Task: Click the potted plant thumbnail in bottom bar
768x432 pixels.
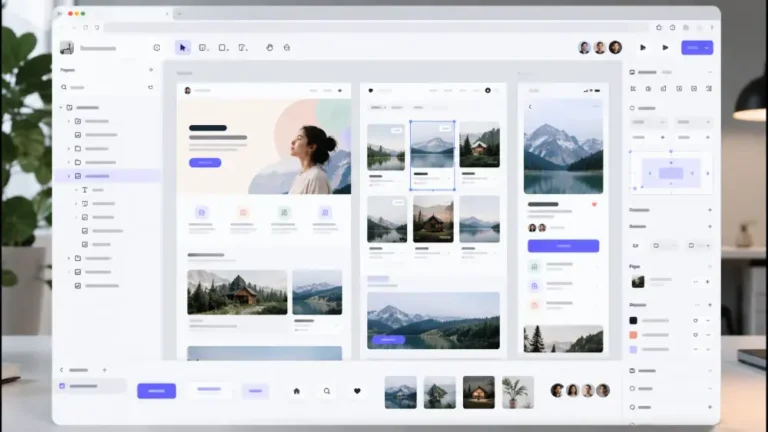Action: [x=518, y=392]
